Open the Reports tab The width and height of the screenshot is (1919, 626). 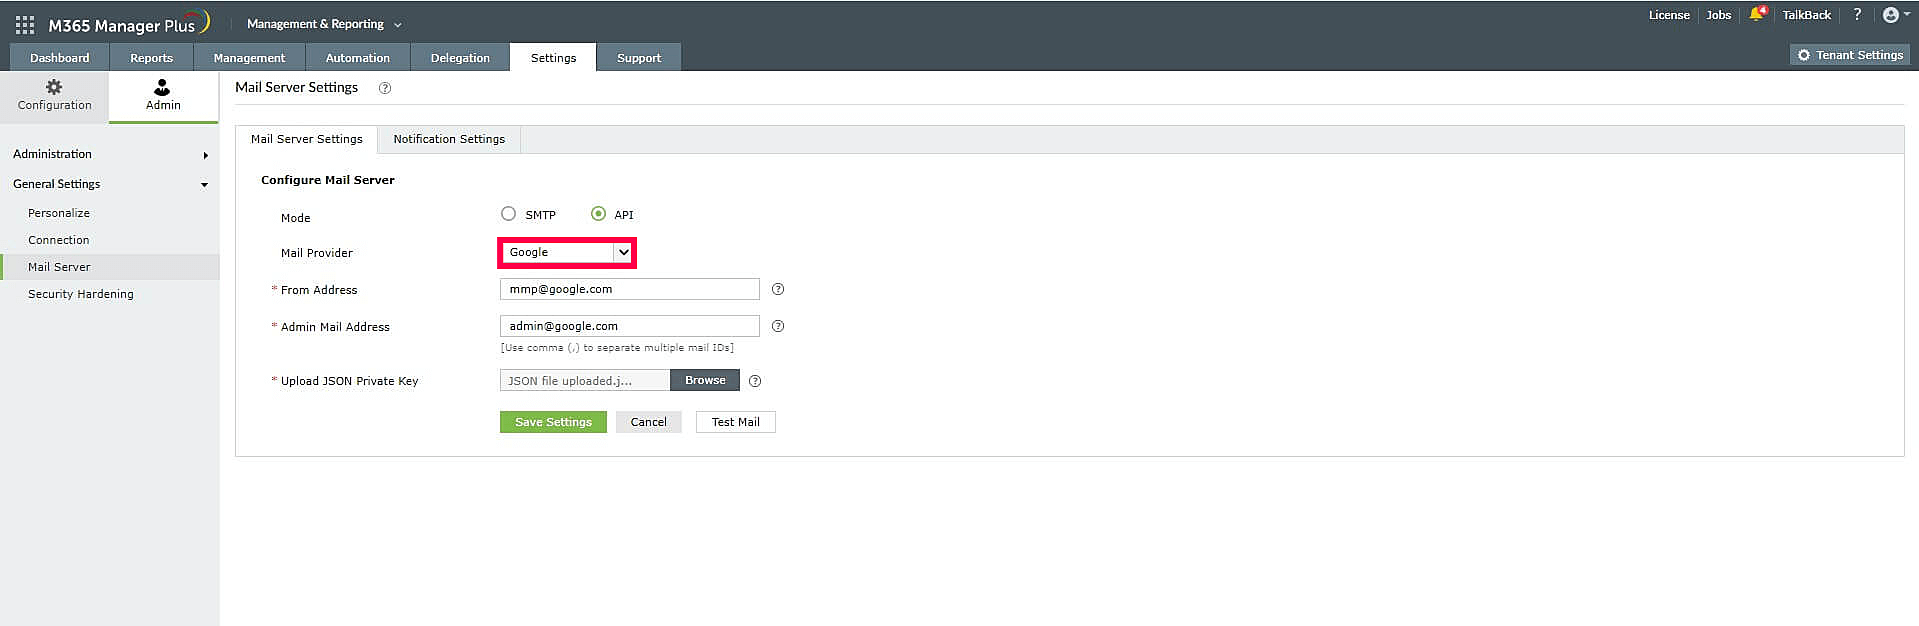tap(151, 57)
